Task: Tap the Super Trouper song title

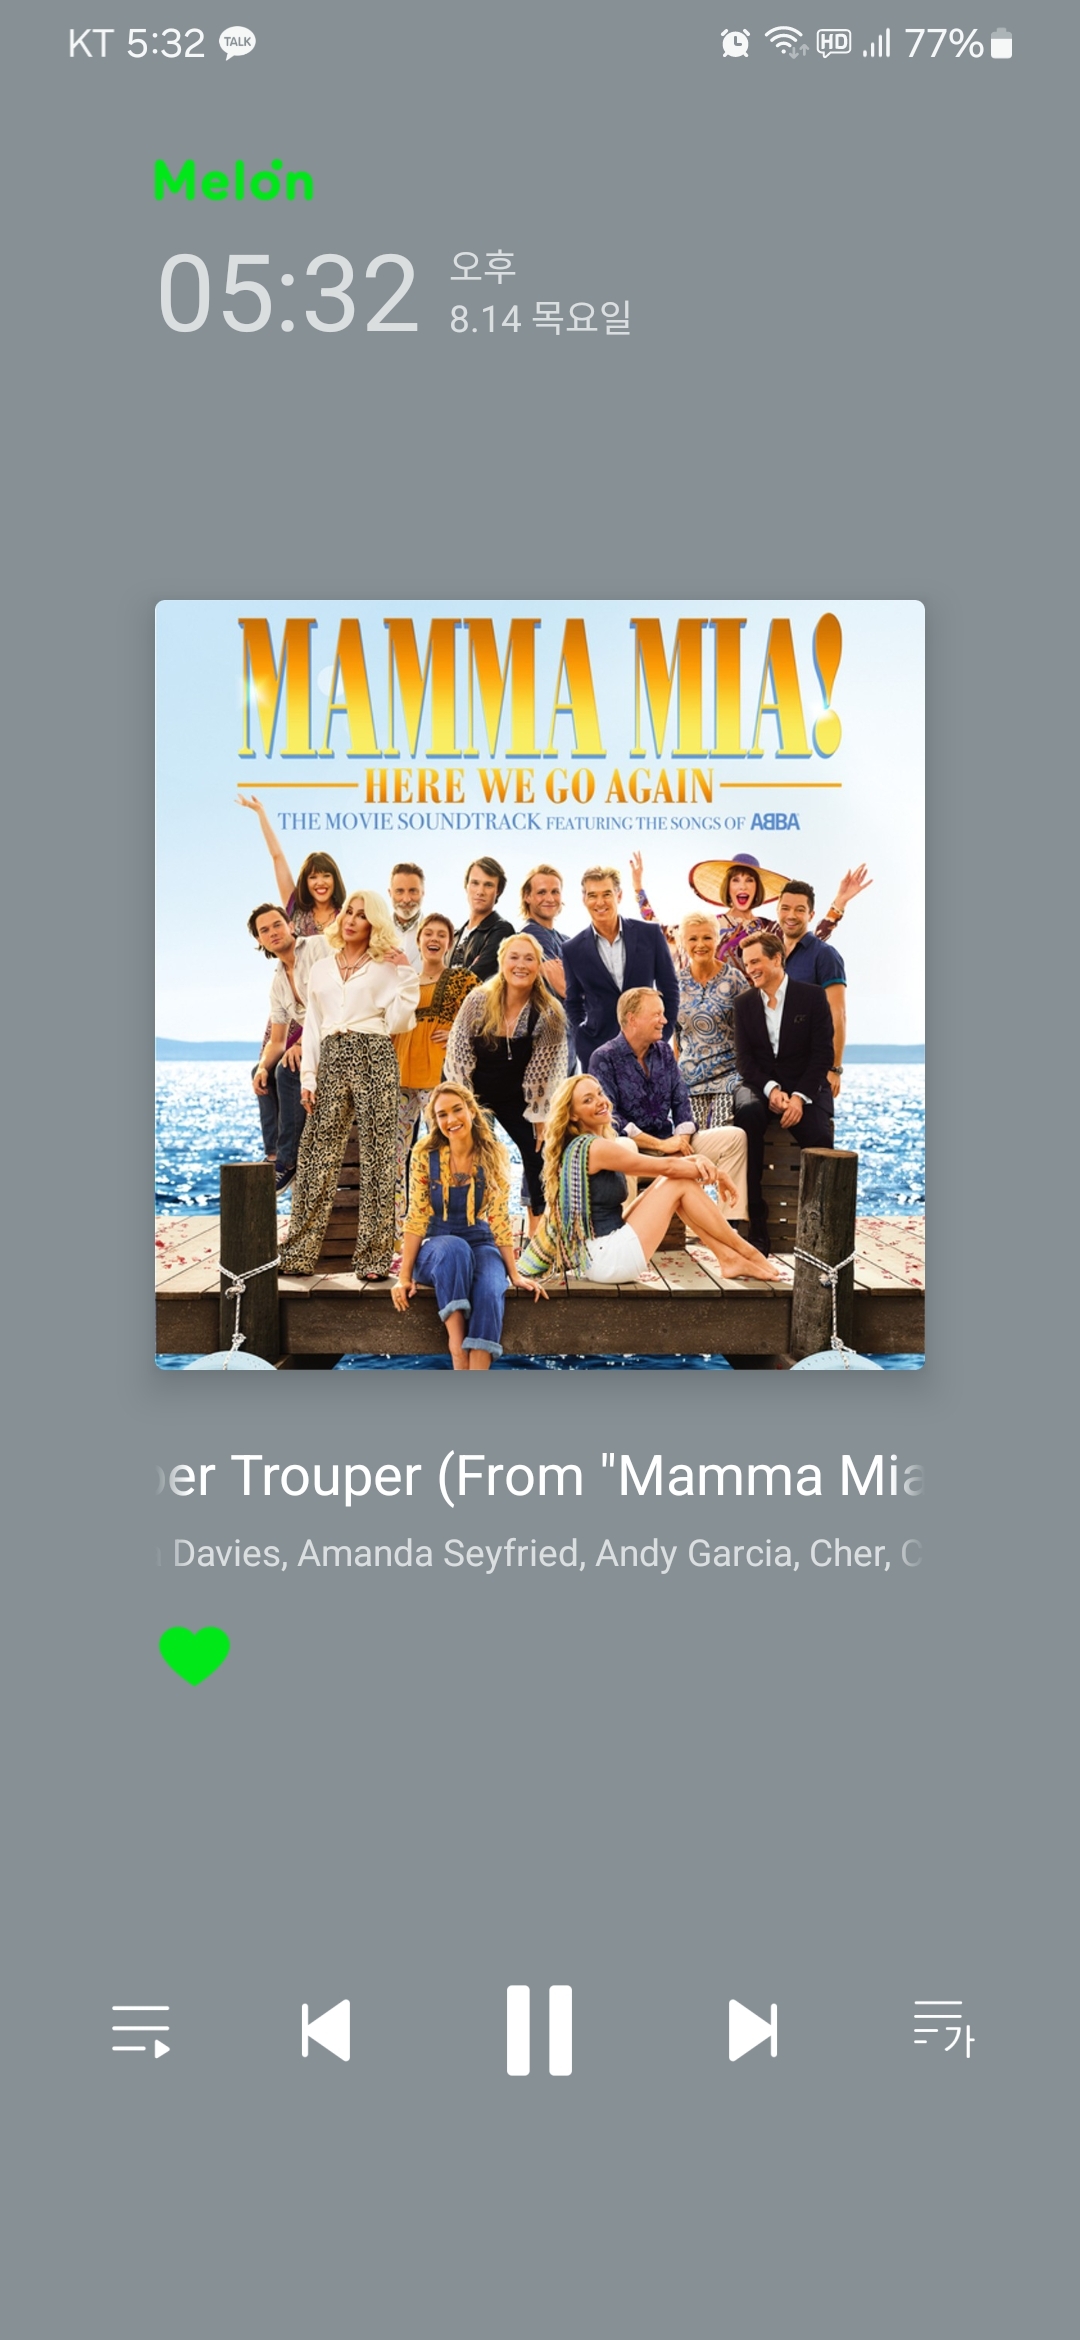Action: click(540, 1475)
